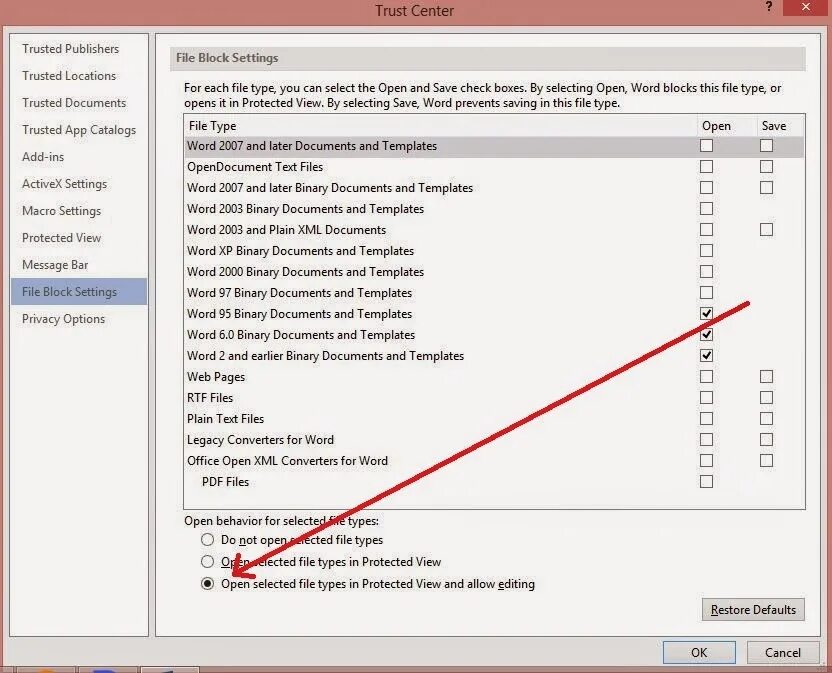Click the RTF Files row label
Viewport: 832px width, 673px height.
[210, 398]
